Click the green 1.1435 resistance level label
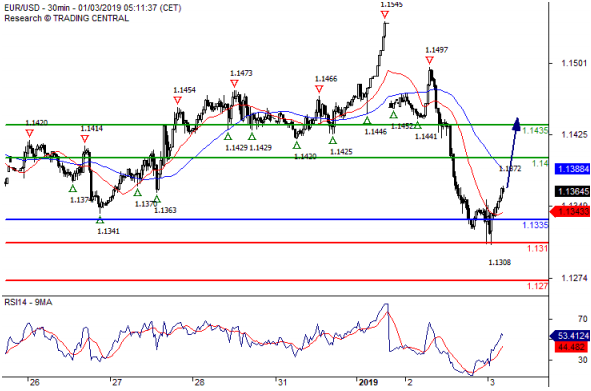 point(536,131)
